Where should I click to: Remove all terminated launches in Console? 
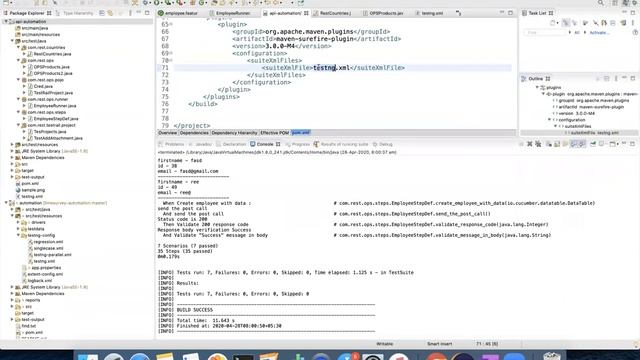point(538,144)
